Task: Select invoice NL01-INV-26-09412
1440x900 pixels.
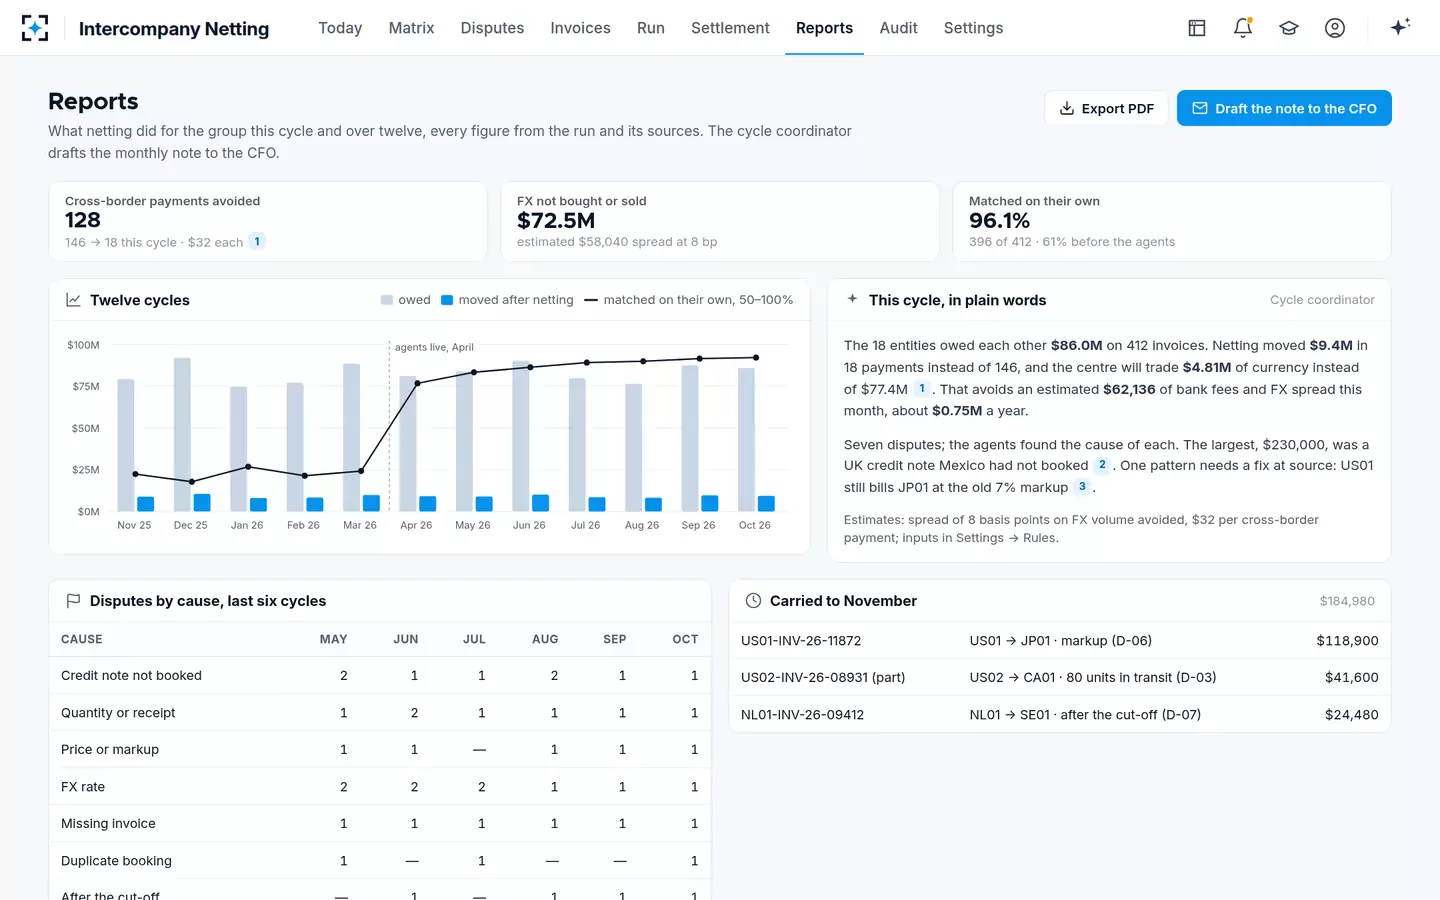Action: tap(802, 715)
